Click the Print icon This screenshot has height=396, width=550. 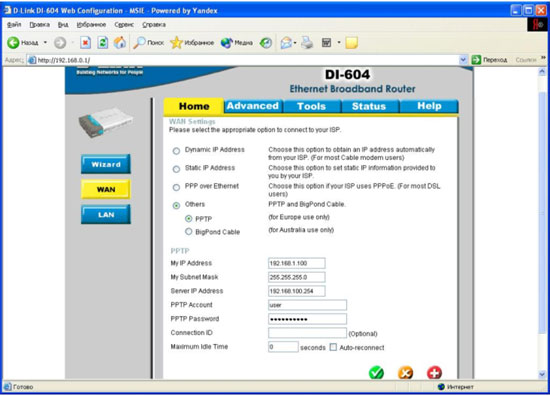[x=307, y=43]
